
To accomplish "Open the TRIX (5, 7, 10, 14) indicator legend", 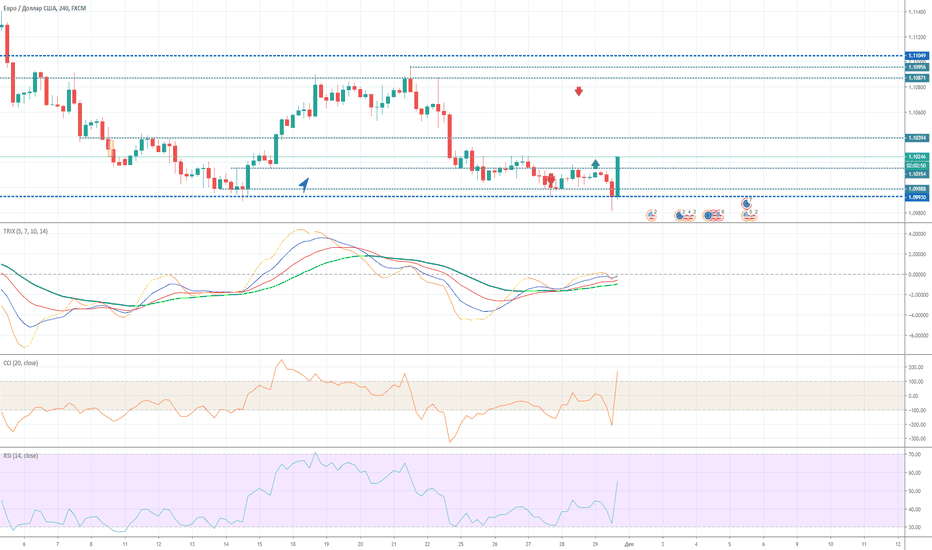I will coord(26,231).
